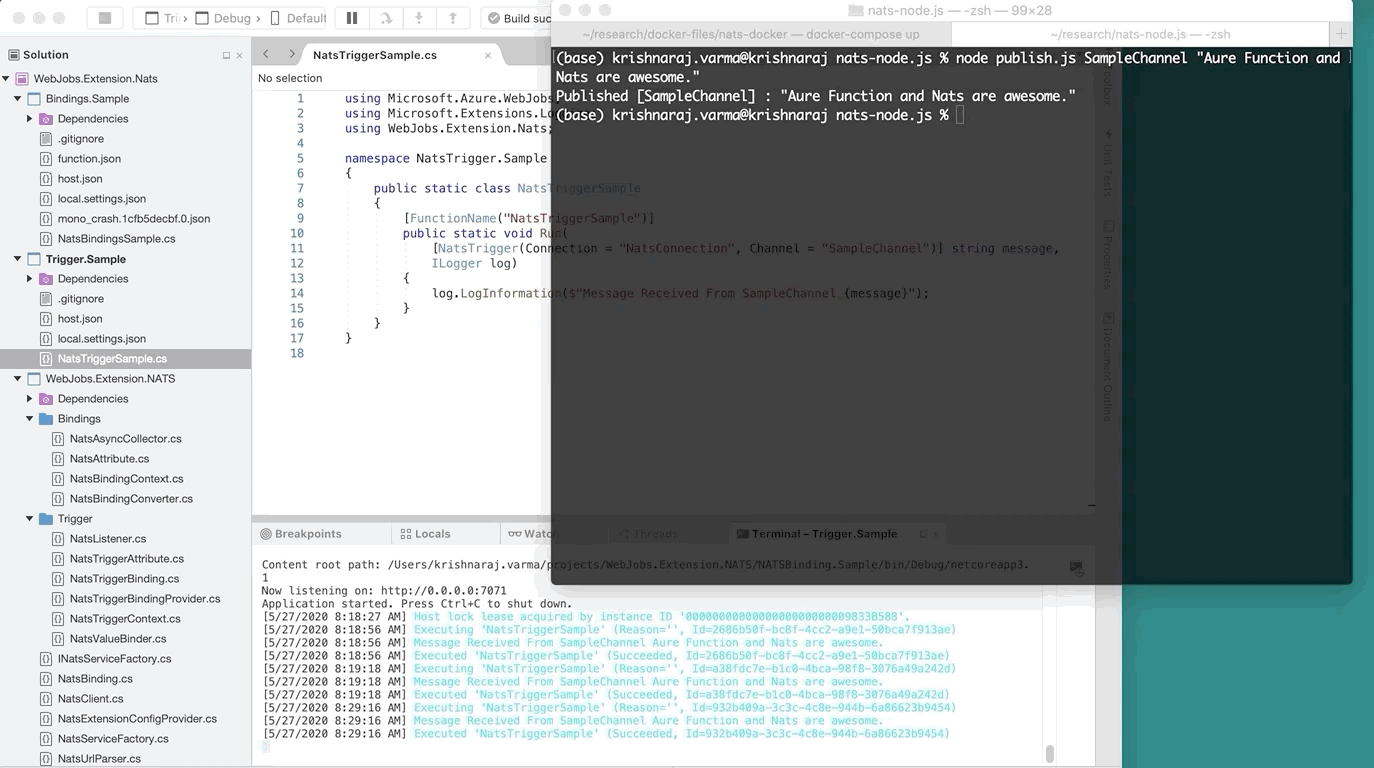Select .gitignore under Trigger.Sample
Viewport: 1374px width, 768px height.
(x=81, y=299)
